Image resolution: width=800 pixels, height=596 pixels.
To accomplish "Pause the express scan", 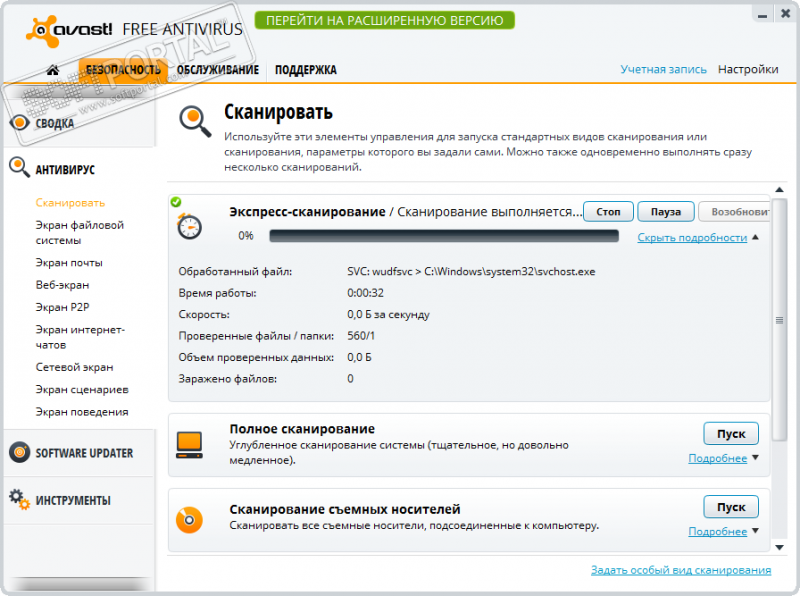I will point(666,211).
